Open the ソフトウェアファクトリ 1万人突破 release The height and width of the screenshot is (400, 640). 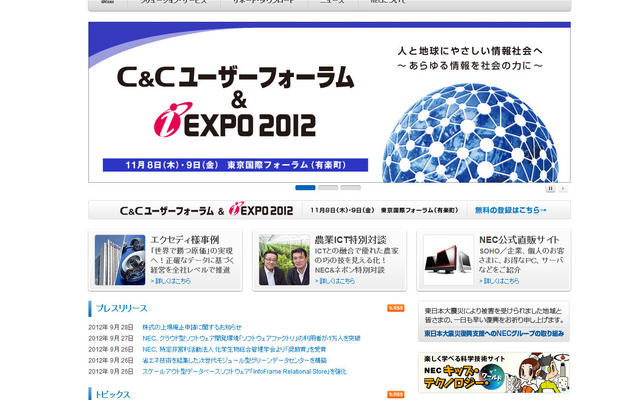(251, 338)
